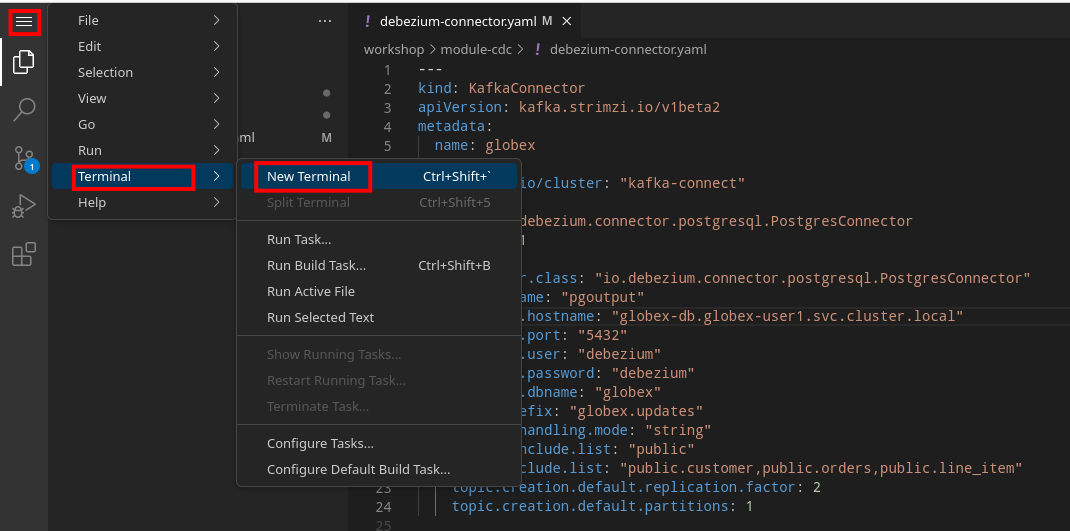
Task: Click the table list "public.customer,public.orders,public.line_item"
Action: 821,468
